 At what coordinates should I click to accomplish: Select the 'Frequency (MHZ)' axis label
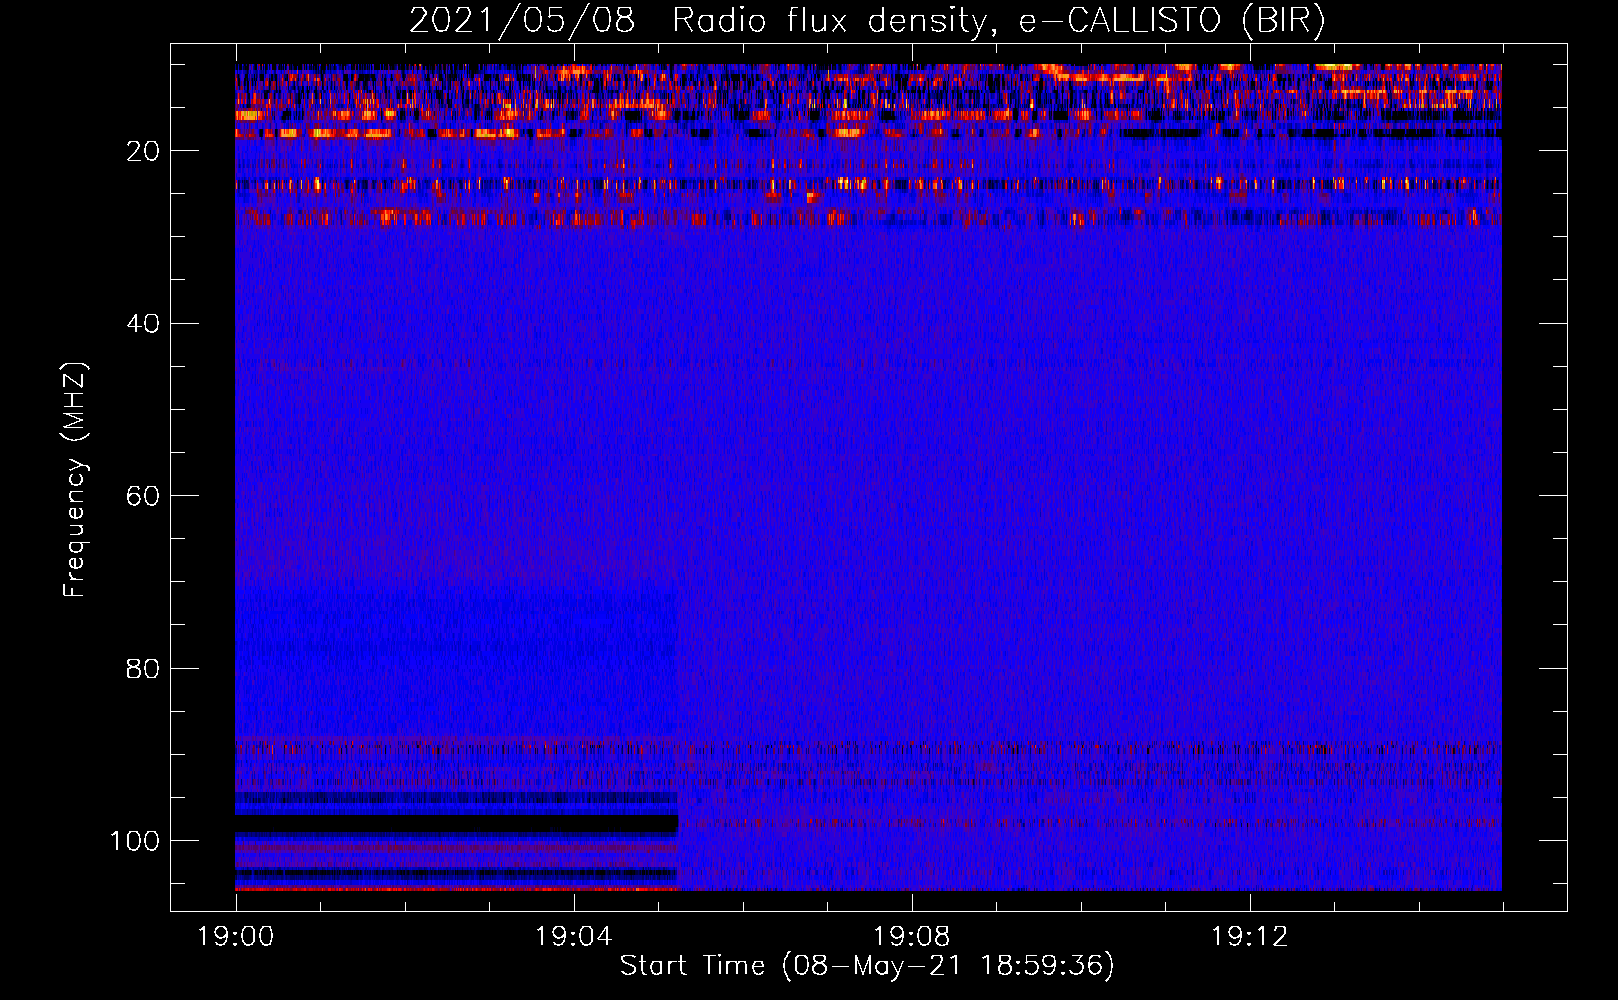(x=75, y=480)
